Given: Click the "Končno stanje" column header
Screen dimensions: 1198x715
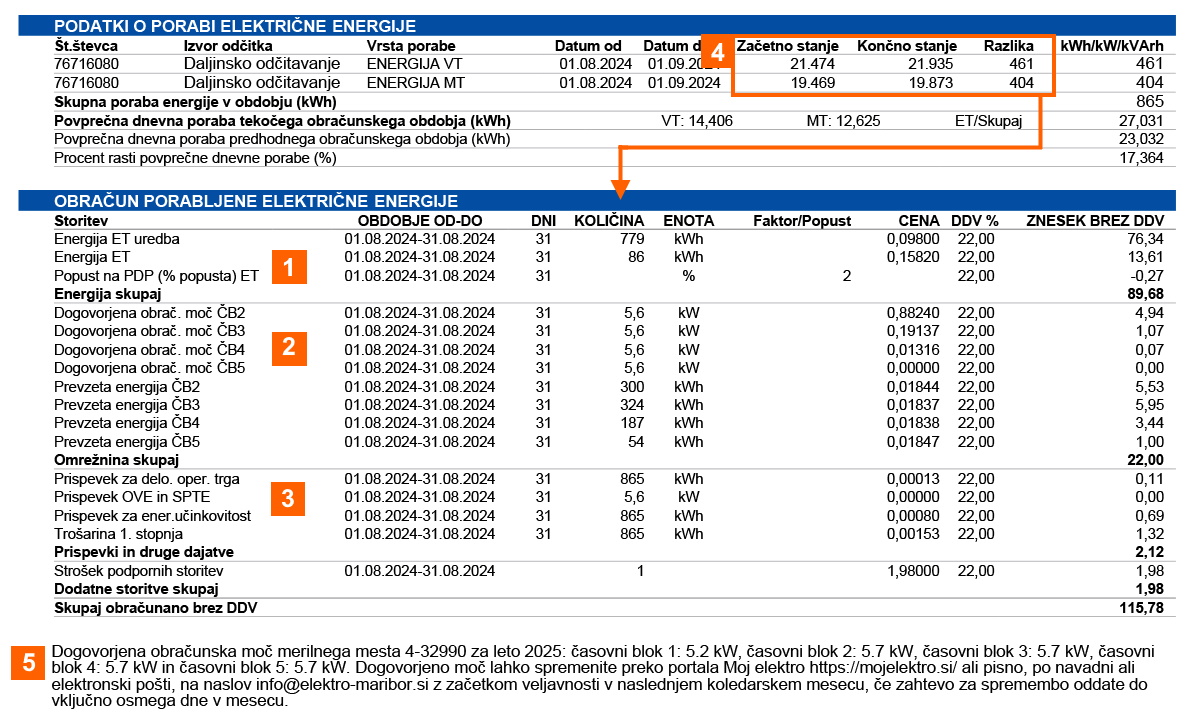Looking at the screenshot, I should 907,46.
